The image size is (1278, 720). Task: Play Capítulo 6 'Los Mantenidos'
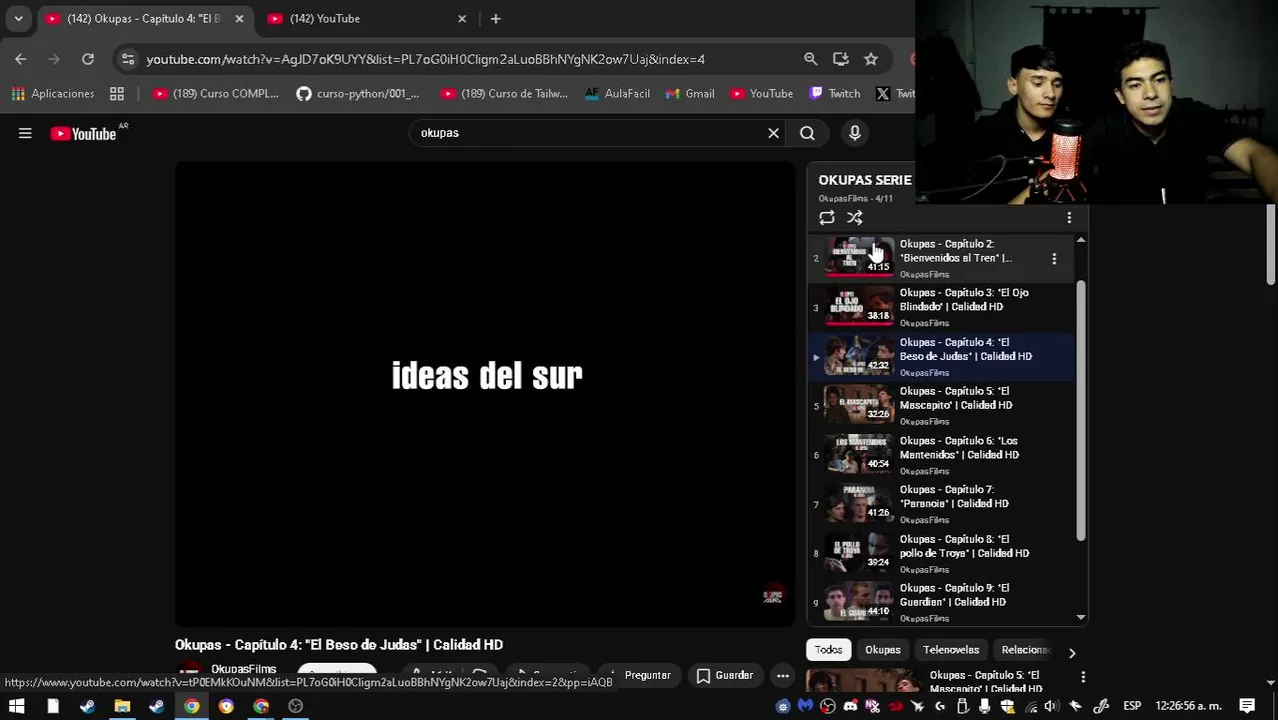pyautogui.click(x=940, y=455)
